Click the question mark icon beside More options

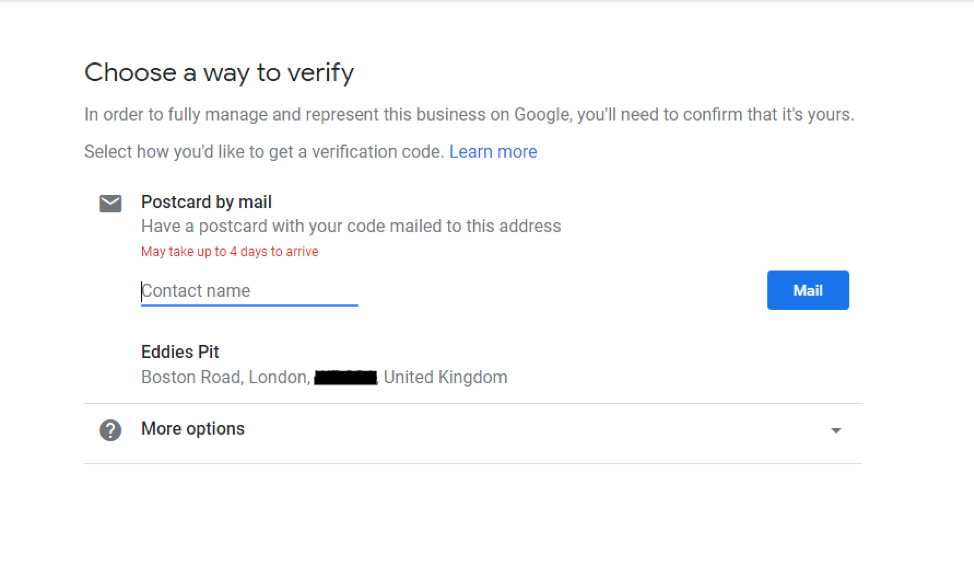point(110,430)
